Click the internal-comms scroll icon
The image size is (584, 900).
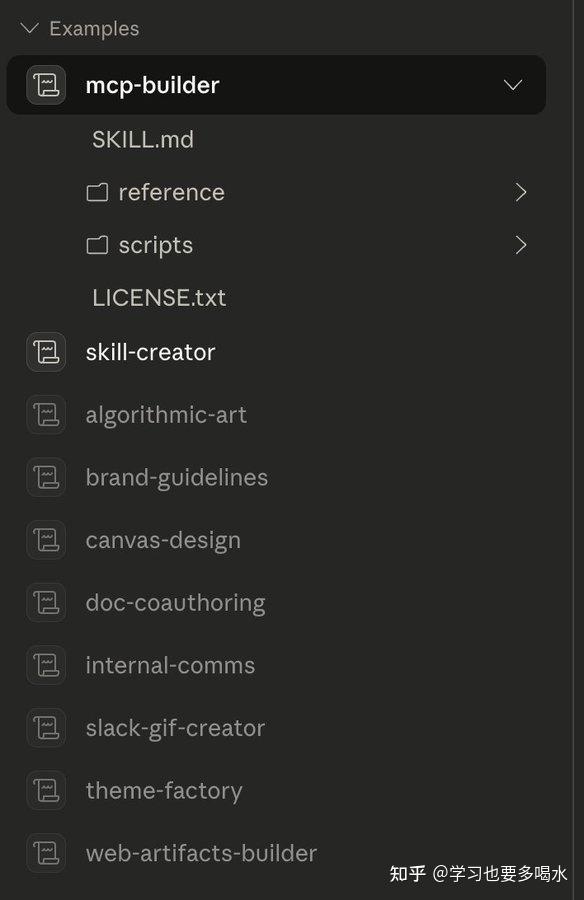click(46, 665)
